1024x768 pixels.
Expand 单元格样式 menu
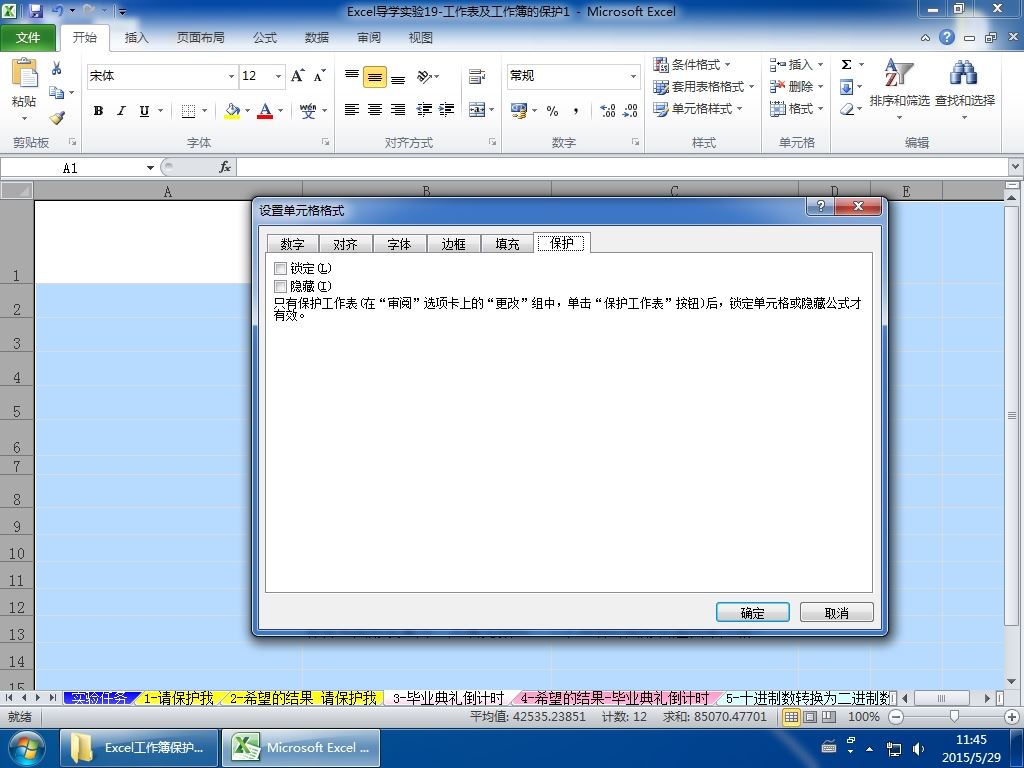pyautogui.click(x=698, y=109)
